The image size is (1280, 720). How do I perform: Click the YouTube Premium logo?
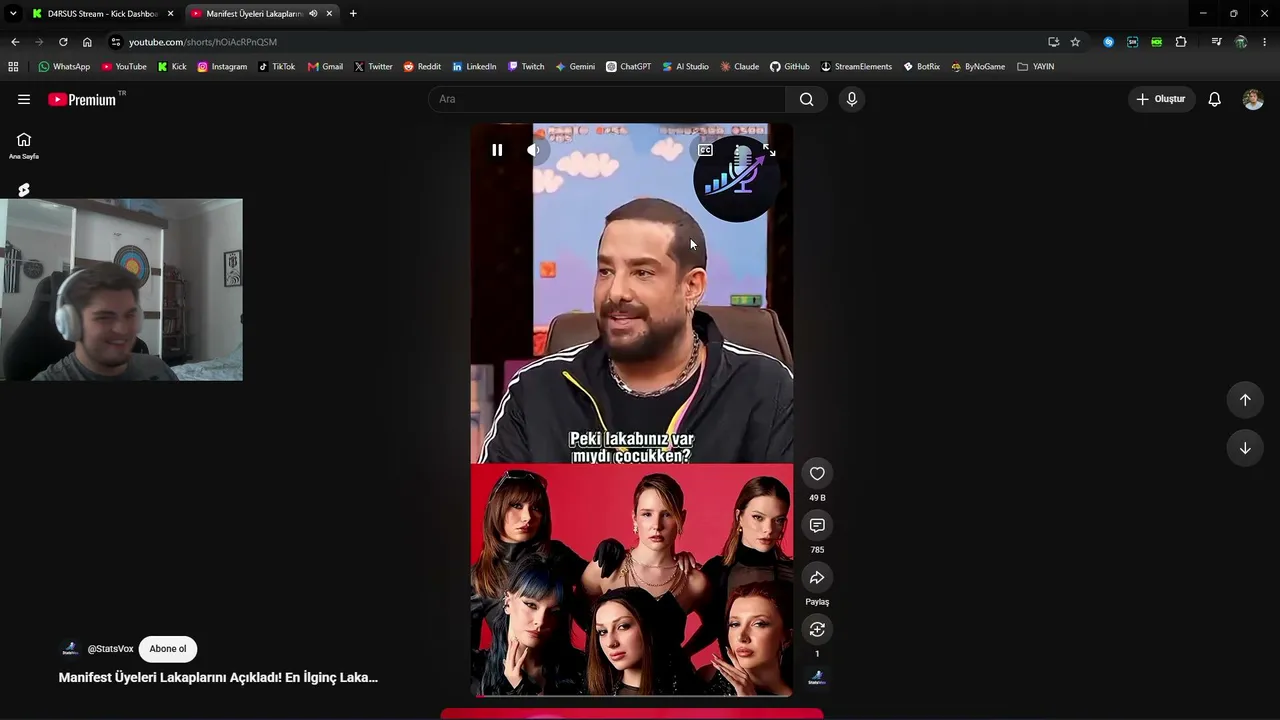82,99
